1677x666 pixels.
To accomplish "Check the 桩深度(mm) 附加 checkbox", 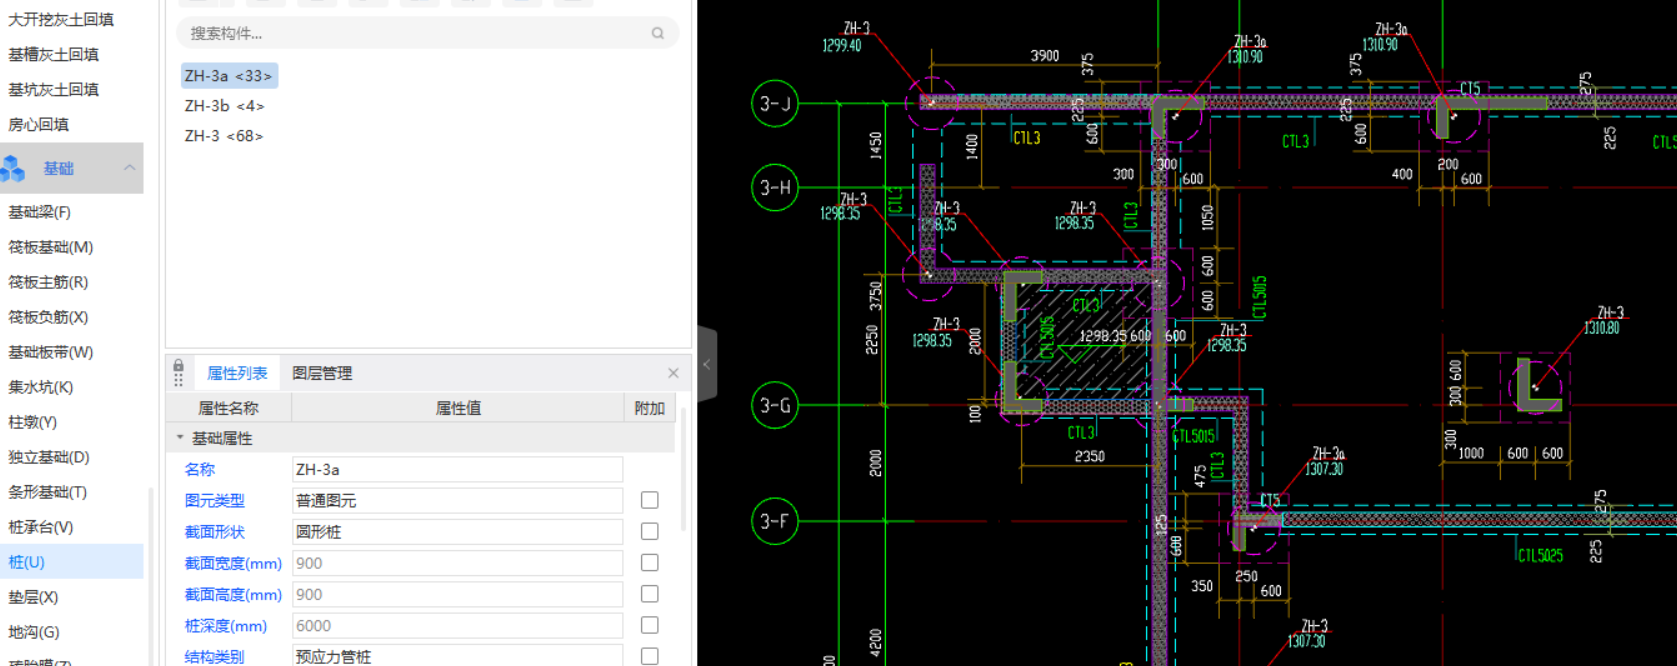I will (649, 625).
